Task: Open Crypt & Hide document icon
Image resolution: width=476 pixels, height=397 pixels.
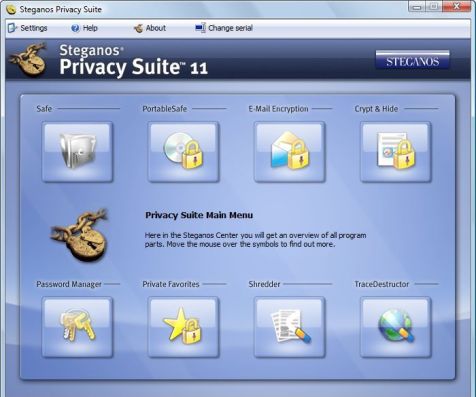Action: [396, 152]
